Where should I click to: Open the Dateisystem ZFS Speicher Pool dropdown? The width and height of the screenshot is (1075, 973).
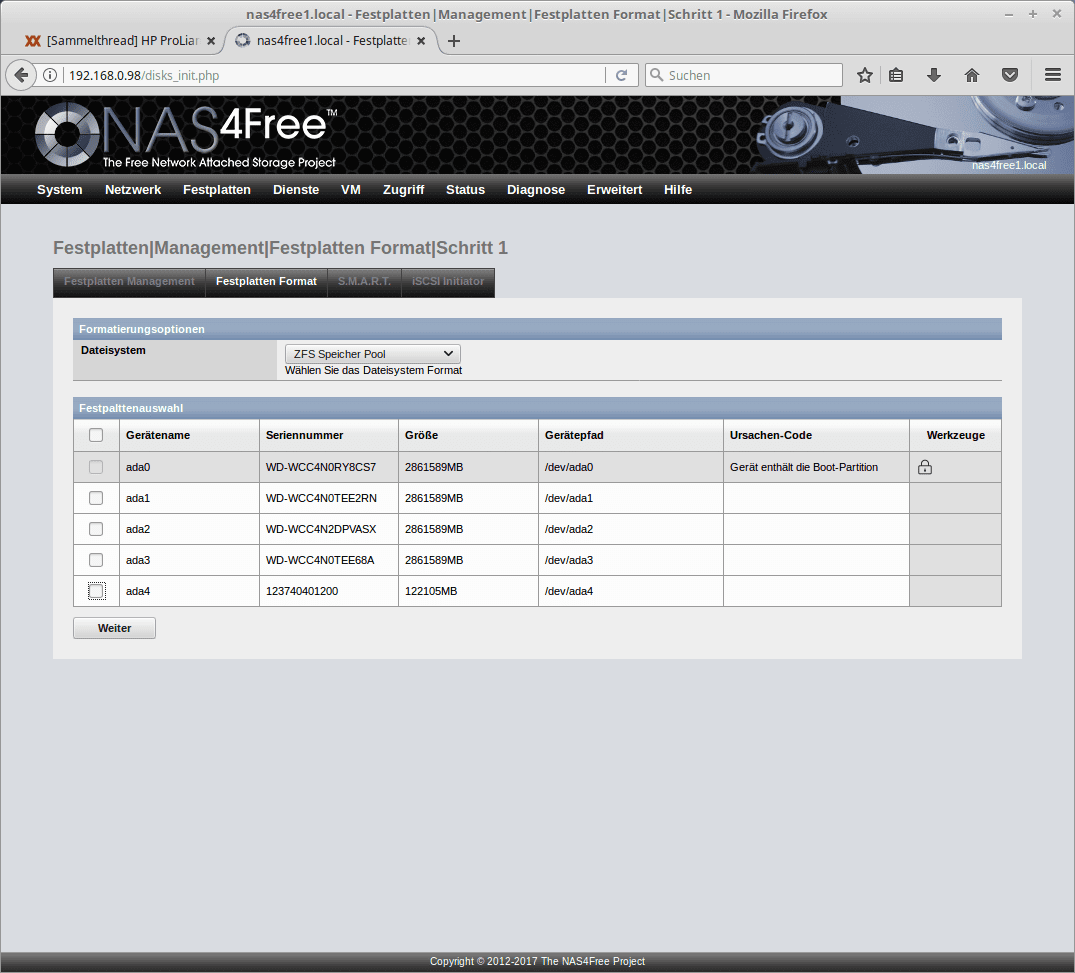click(372, 354)
